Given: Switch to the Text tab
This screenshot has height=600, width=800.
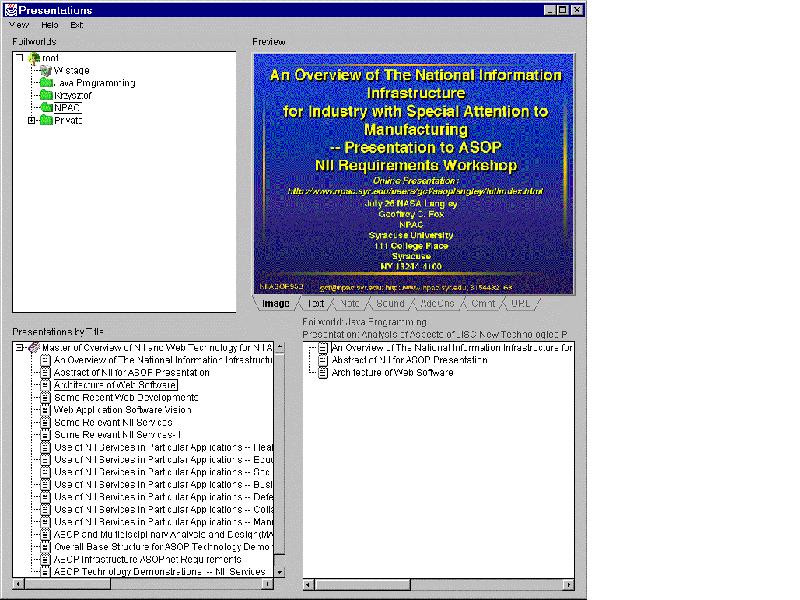Looking at the screenshot, I should tap(316, 304).
